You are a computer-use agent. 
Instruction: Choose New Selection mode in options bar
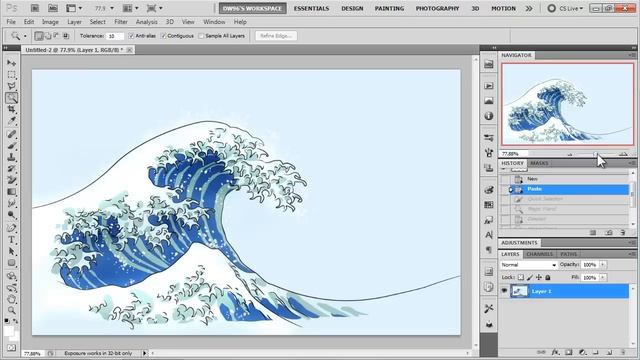click(x=38, y=36)
